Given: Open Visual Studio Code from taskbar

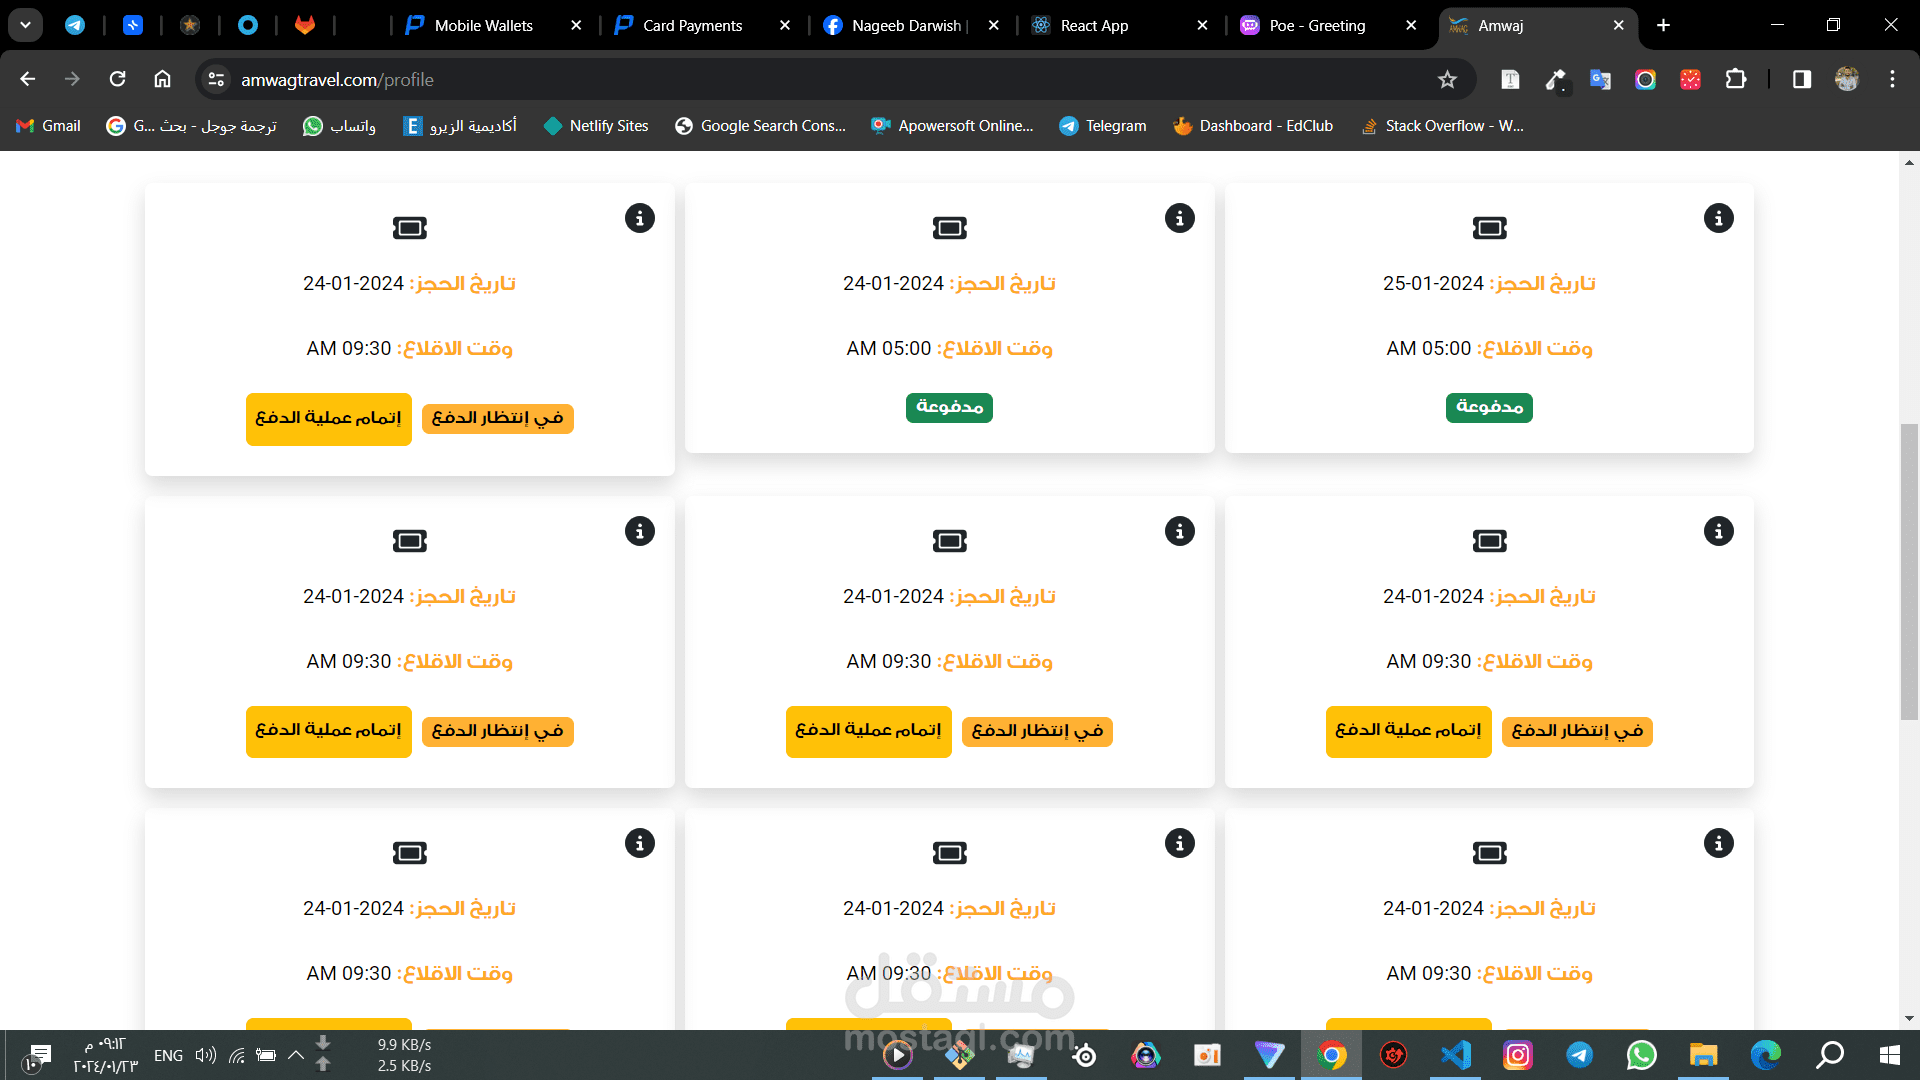Looking at the screenshot, I should coord(1456,1054).
